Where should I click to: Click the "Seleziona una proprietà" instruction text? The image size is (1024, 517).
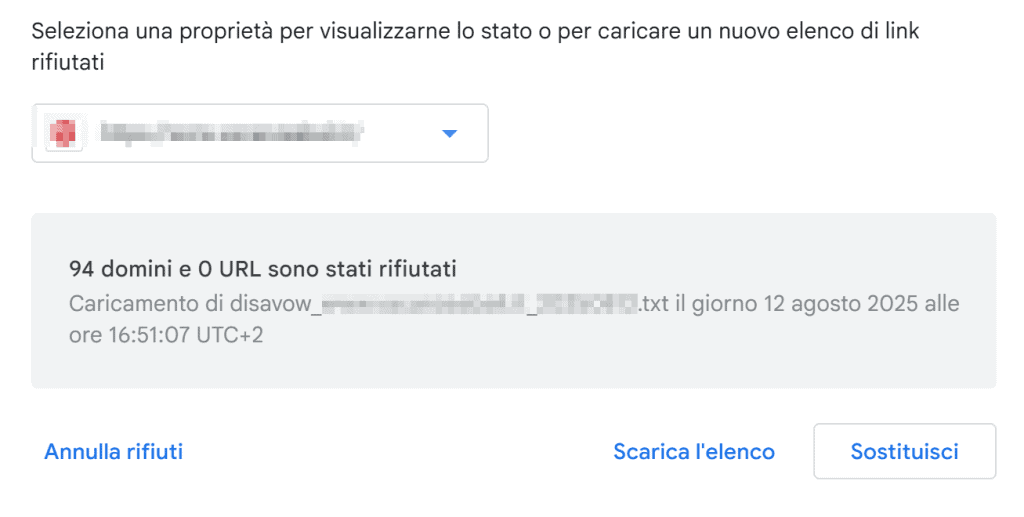tap(162, 30)
